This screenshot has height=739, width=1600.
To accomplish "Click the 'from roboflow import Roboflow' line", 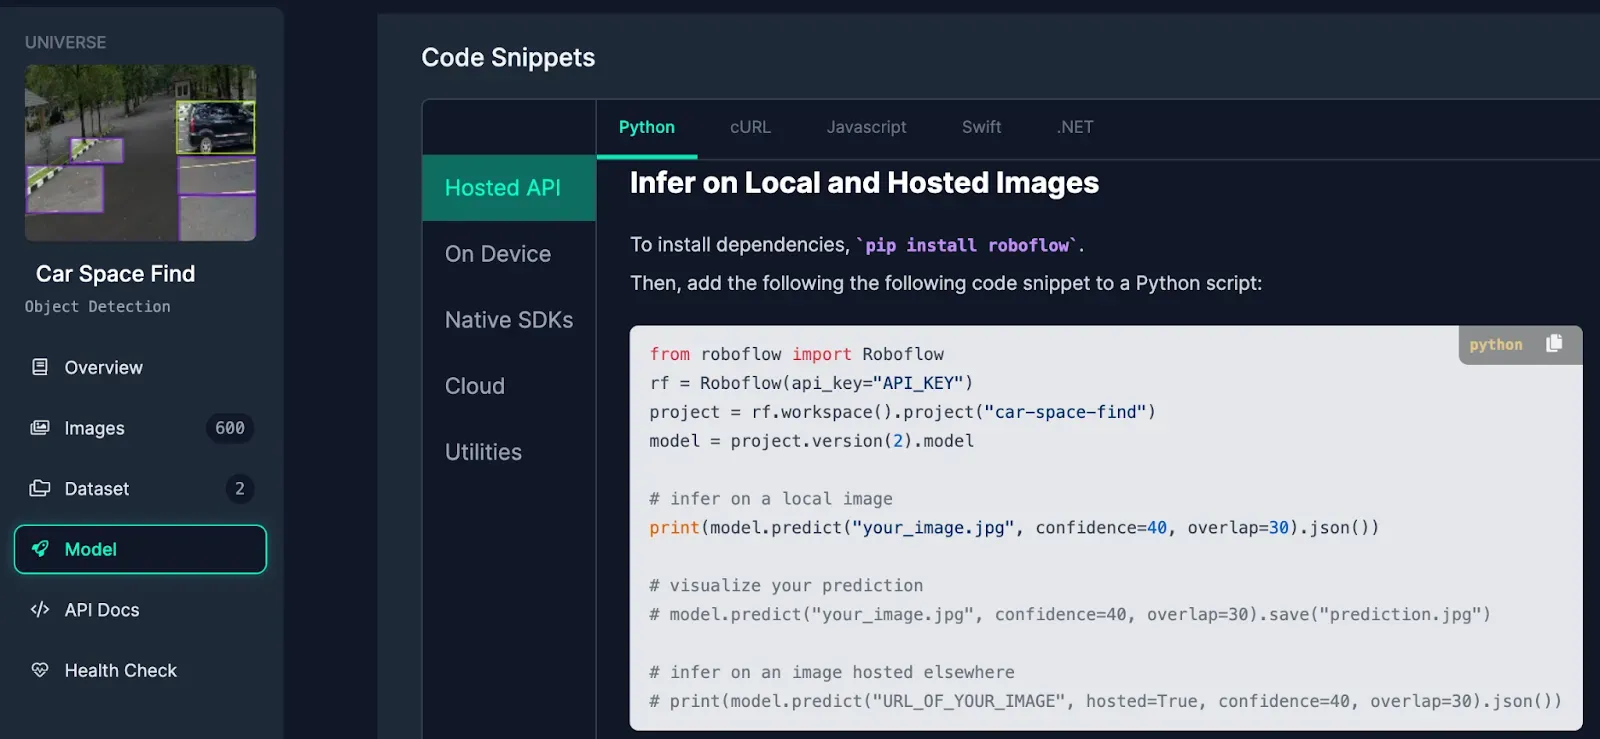I will pos(797,354).
